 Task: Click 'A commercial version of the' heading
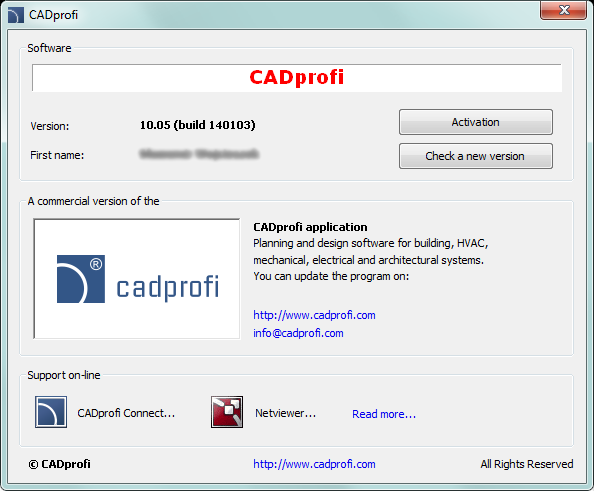(x=93, y=201)
